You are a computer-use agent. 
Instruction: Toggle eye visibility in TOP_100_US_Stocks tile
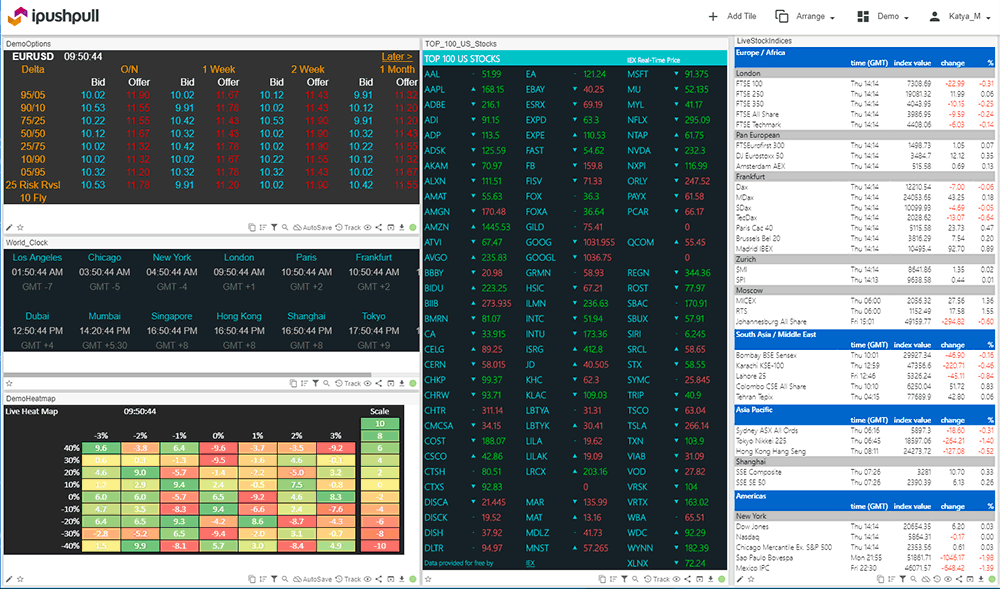coord(677,579)
